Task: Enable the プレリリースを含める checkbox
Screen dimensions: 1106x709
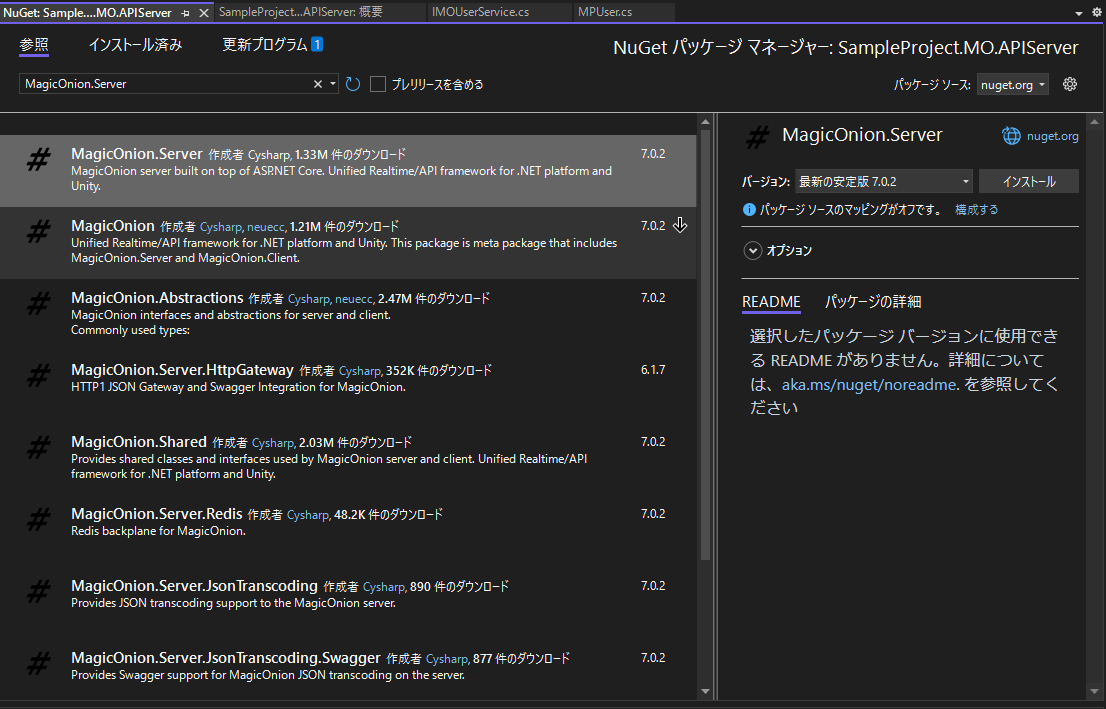Action: click(378, 84)
